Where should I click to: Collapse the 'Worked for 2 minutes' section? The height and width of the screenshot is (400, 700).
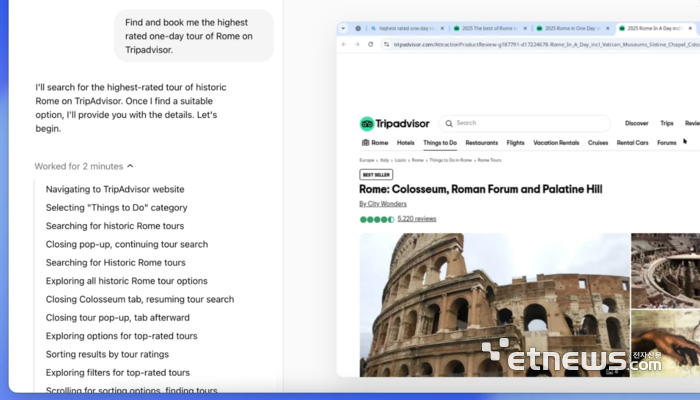coord(130,166)
